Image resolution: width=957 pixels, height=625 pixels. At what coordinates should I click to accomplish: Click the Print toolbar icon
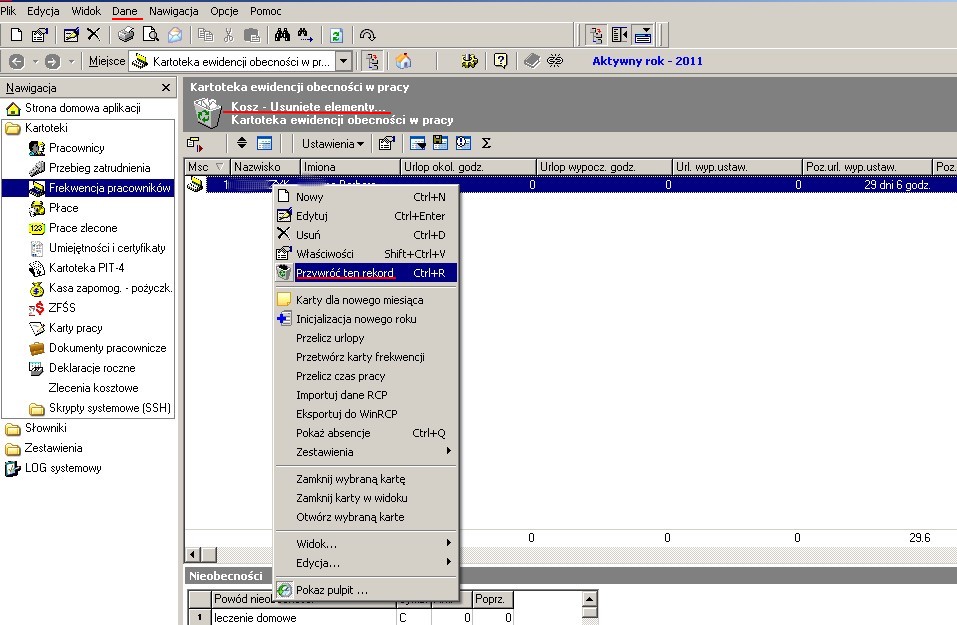tap(126, 35)
